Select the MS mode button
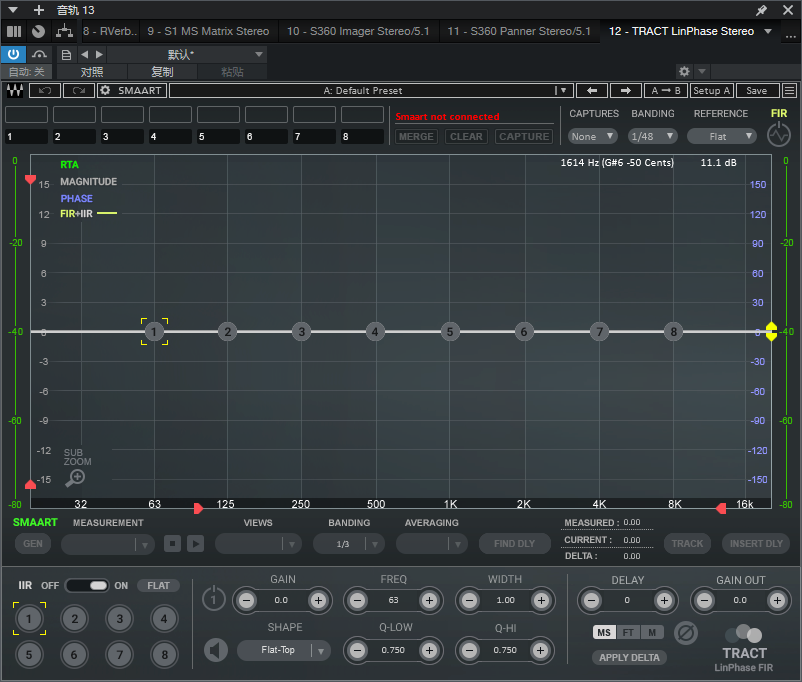 click(604, 632)
